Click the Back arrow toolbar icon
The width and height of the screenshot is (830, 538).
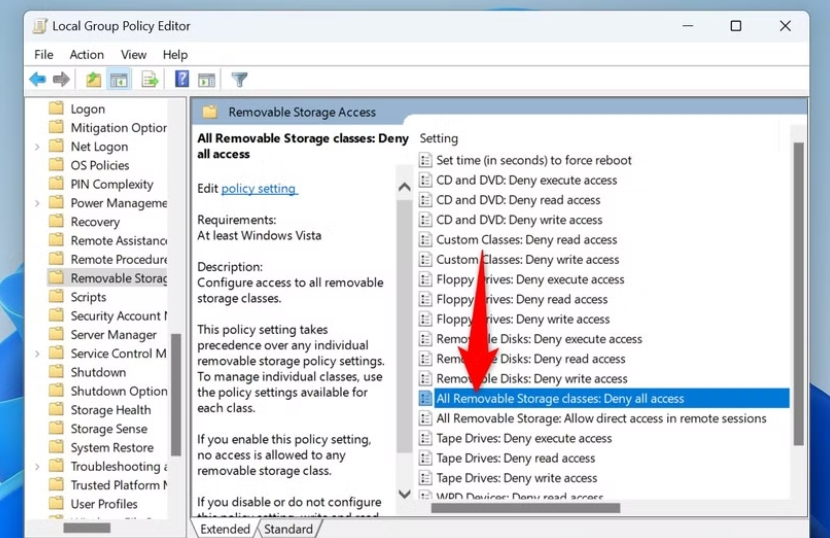pos(38,79)
